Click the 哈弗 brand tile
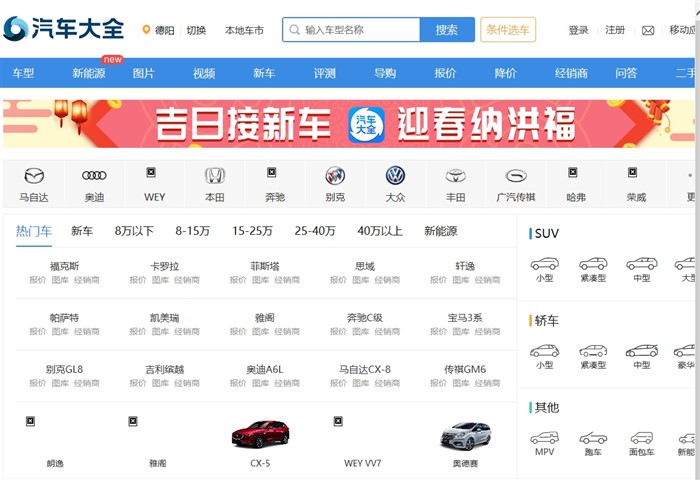 (576, 184)
